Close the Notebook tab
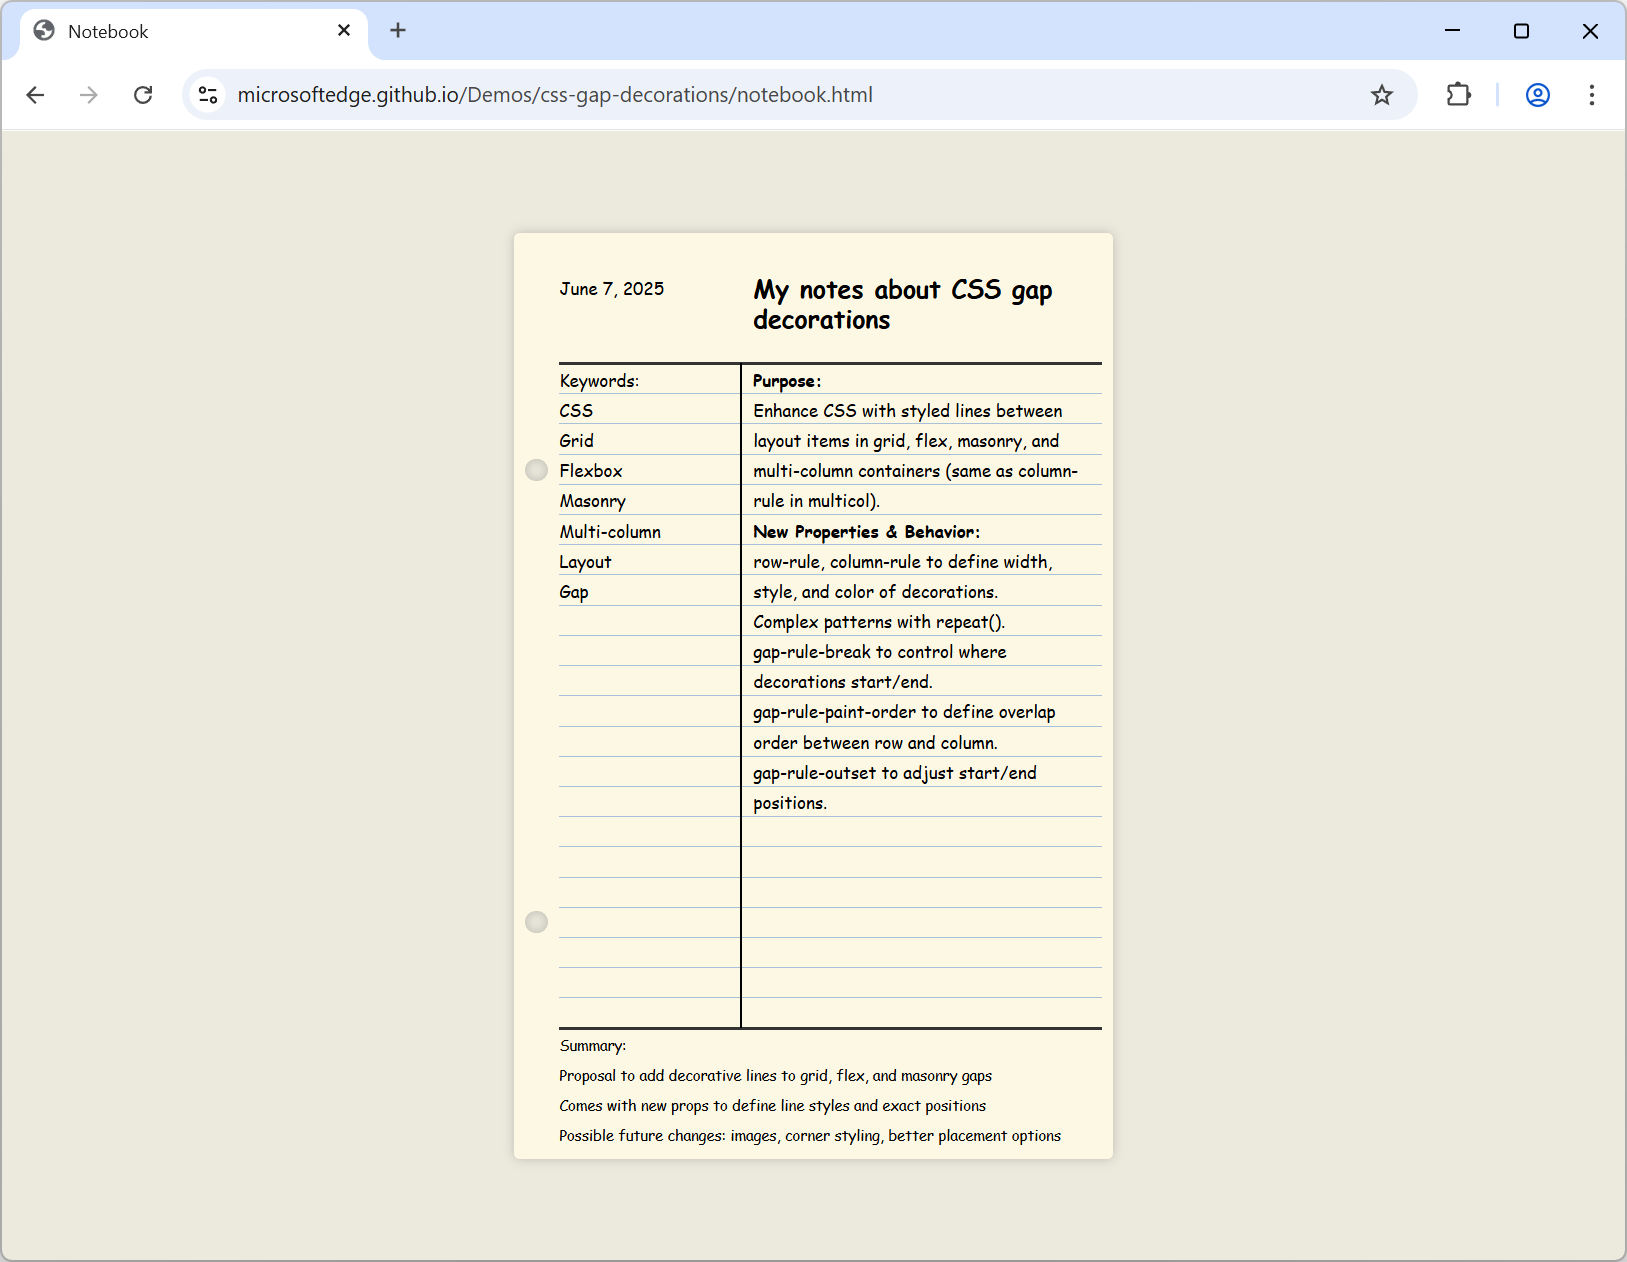 [344, 30]
